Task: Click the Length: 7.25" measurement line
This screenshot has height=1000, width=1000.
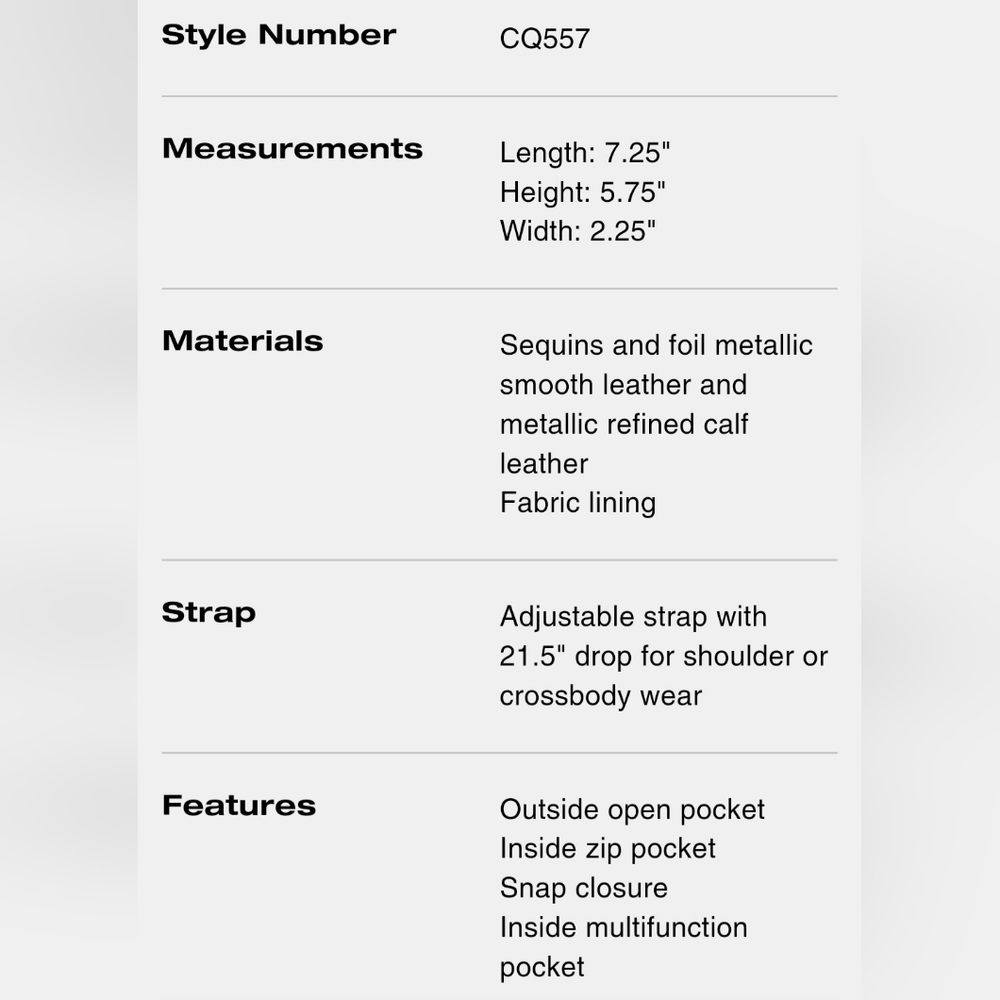Action: tap(585, 153)
